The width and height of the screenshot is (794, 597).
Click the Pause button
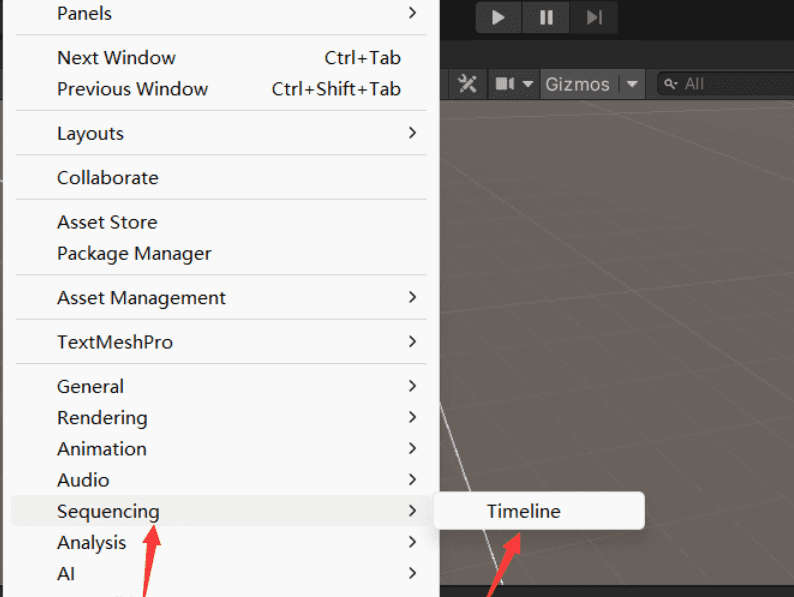(x=546, y=17)
